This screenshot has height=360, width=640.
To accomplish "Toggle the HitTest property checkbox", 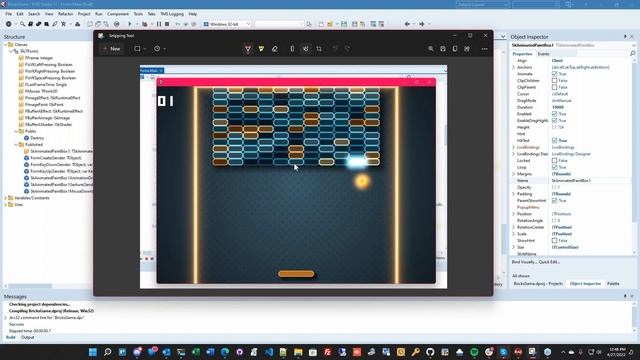I will [554, 140].
